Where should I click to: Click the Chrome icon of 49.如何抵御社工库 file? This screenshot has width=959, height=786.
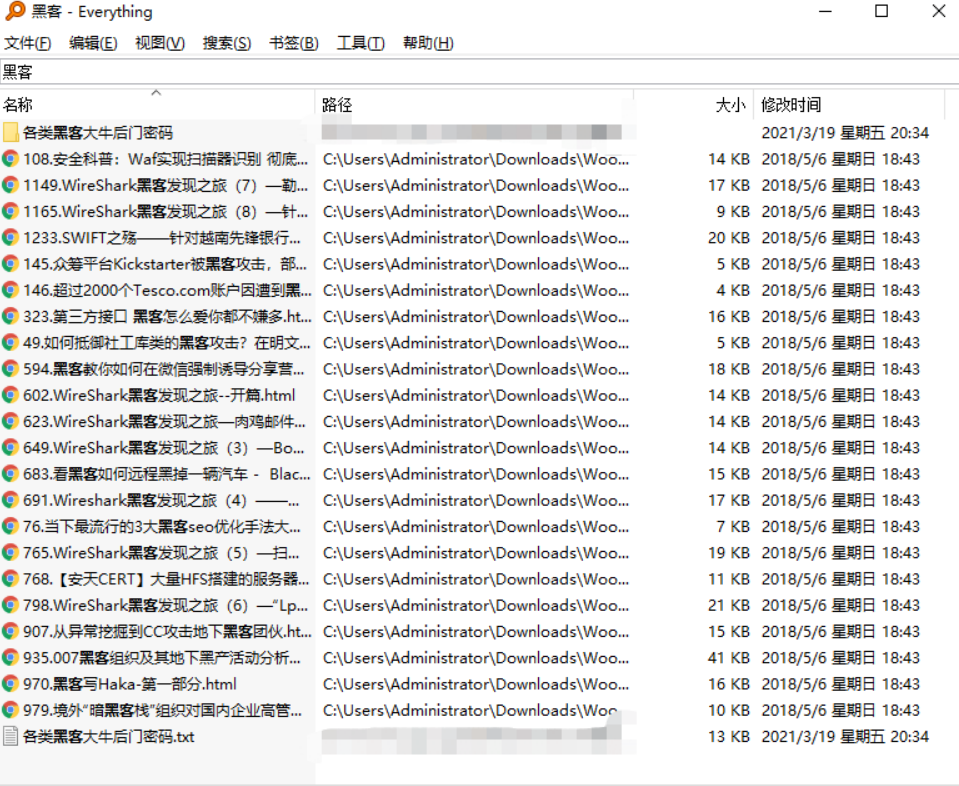(x=10, y=342)
